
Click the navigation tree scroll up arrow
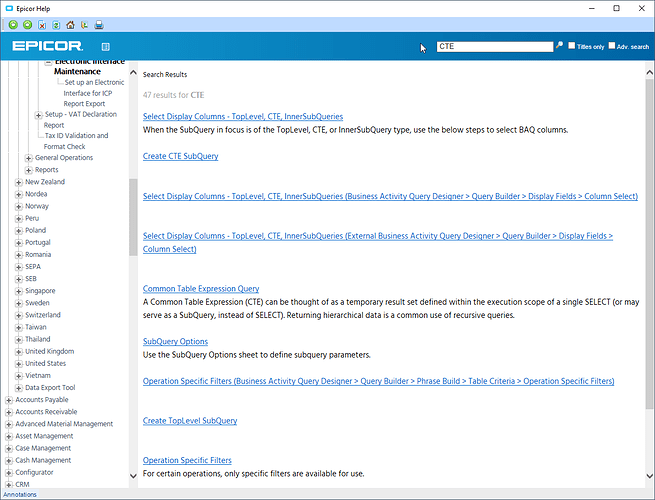[x=133, y=73]
